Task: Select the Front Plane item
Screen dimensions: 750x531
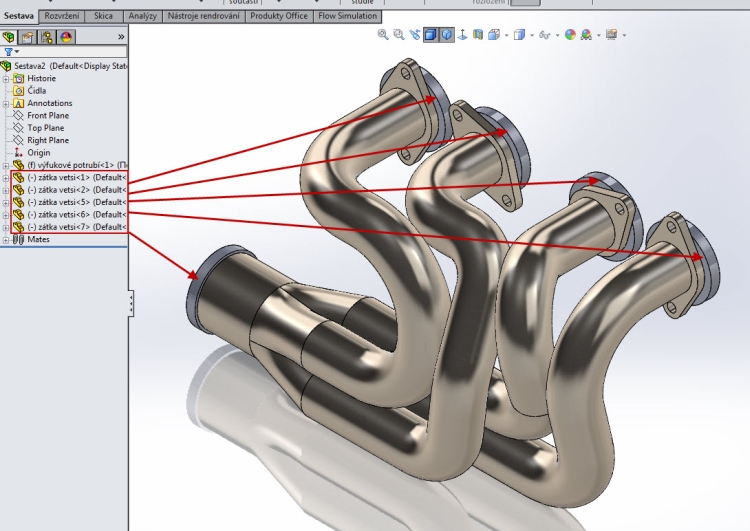Action: click(48, 116)
